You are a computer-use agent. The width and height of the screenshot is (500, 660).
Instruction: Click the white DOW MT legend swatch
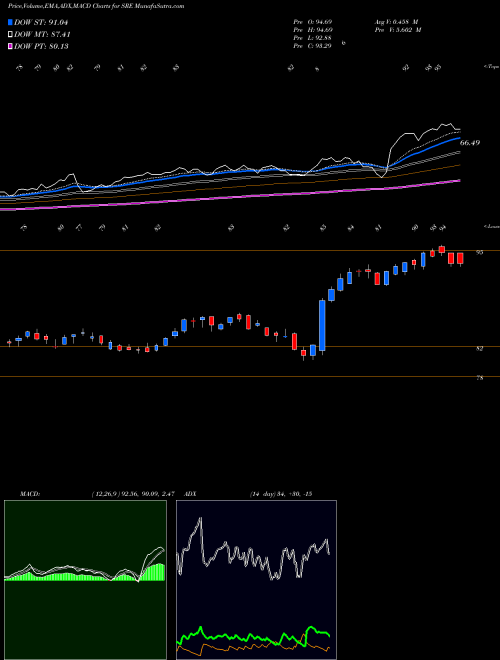pyautogui.click(x=10, y=34)
